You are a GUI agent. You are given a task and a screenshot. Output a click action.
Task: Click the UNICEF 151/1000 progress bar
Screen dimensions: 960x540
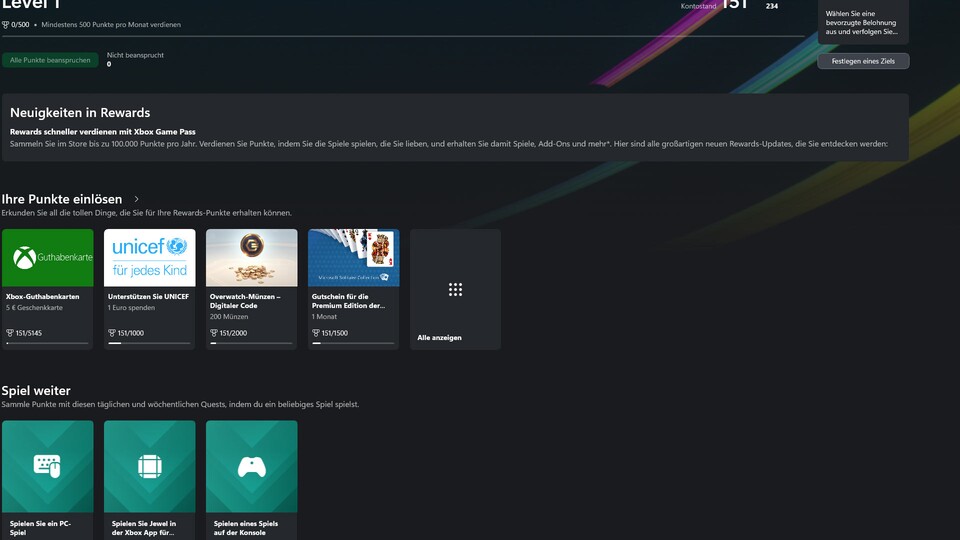point(149,343)
